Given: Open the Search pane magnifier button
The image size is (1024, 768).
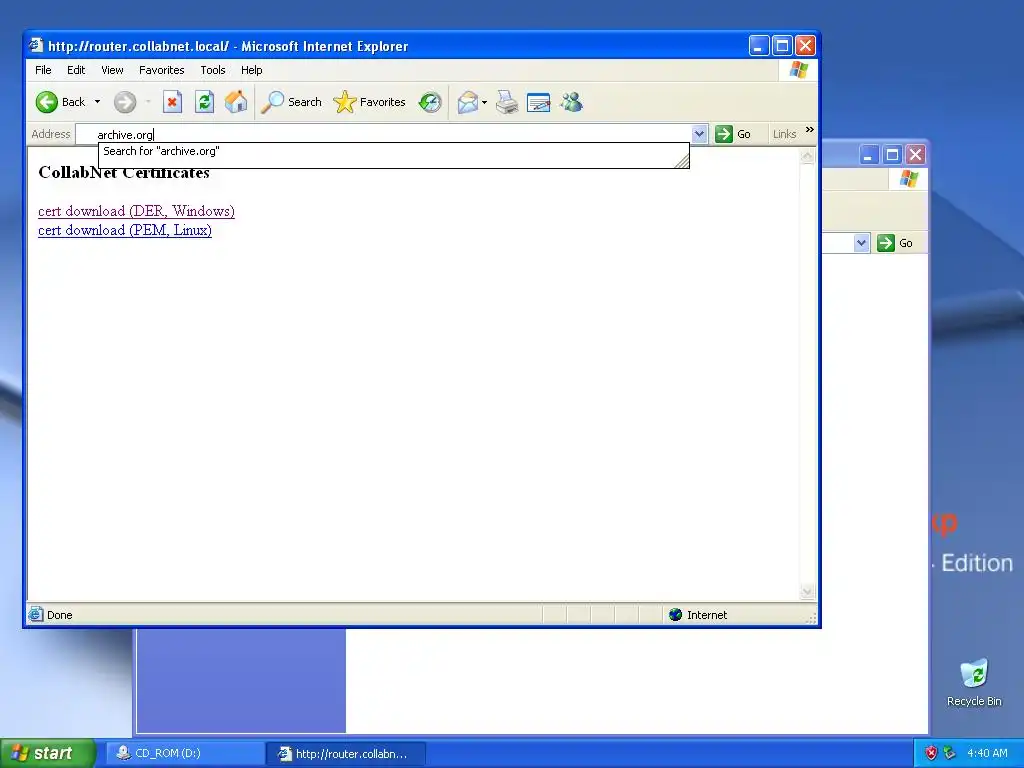Looking at the screenshot, I should pos(291,102).
